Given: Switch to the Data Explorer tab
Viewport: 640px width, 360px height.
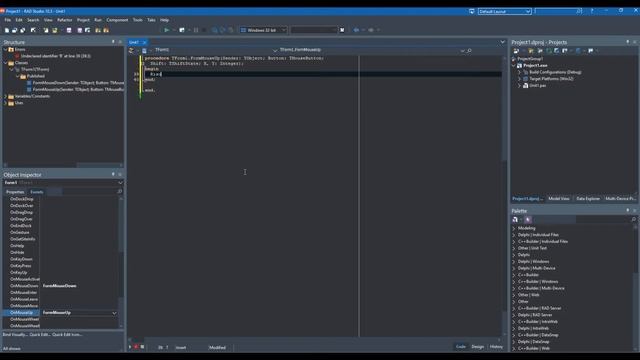Looking at the screenshot, I should click(588, 199).
